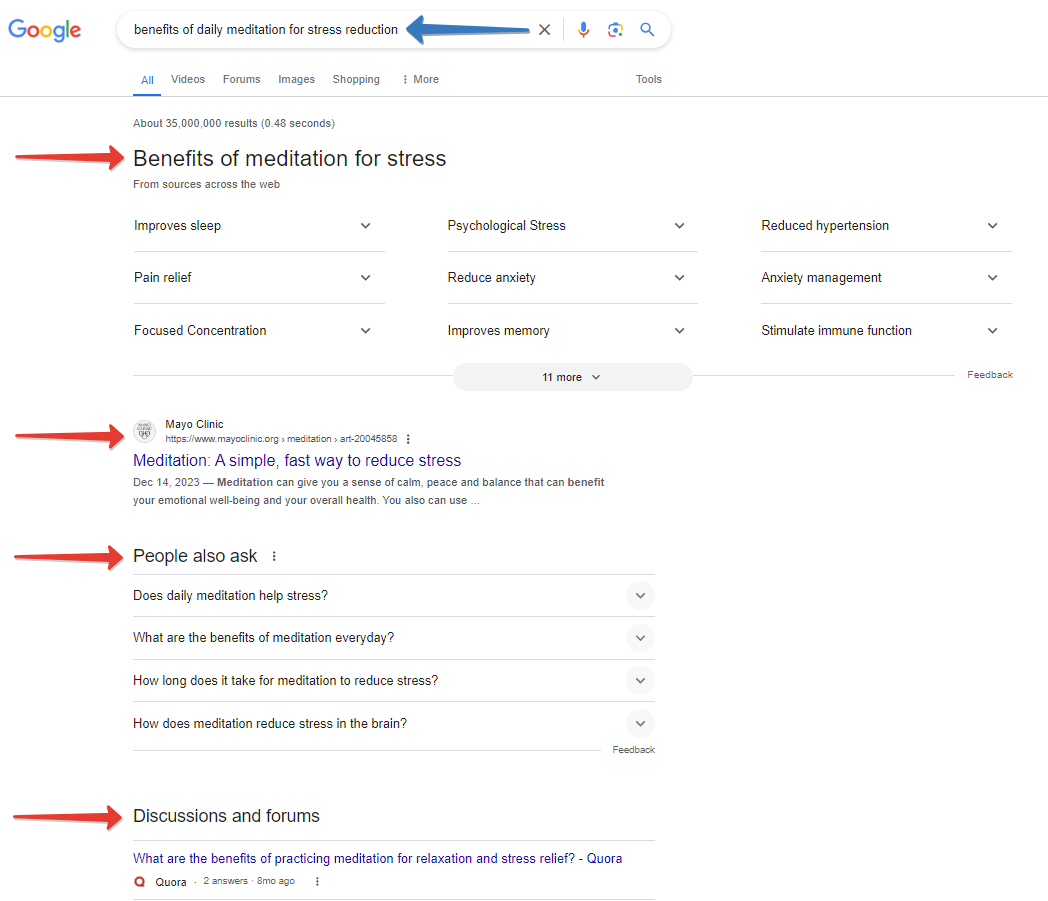The image size is (1048, 901).
Task: Click the Tools button
Action: (649, 80)
